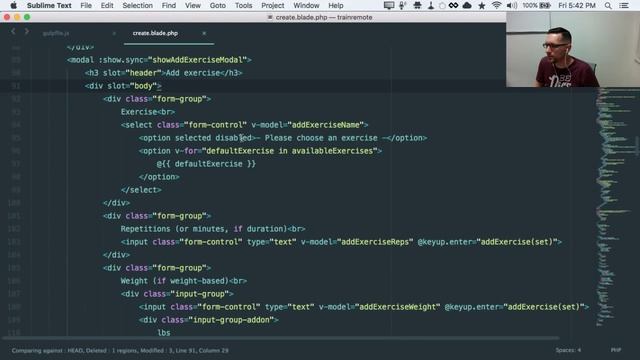Viewport: 640px width, 360px height.
Task: Open the Sublime Text application menu
Action: click(x=49, y=5)
